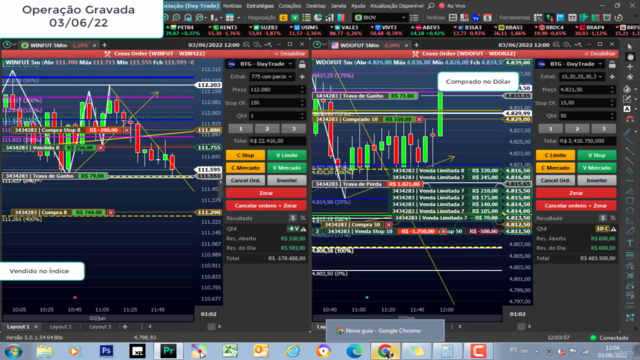The height and width of the screenshot is (360, 640).
Task: Close the Comprado 10 position X on WDOFUT
Action: coord(419,119)
